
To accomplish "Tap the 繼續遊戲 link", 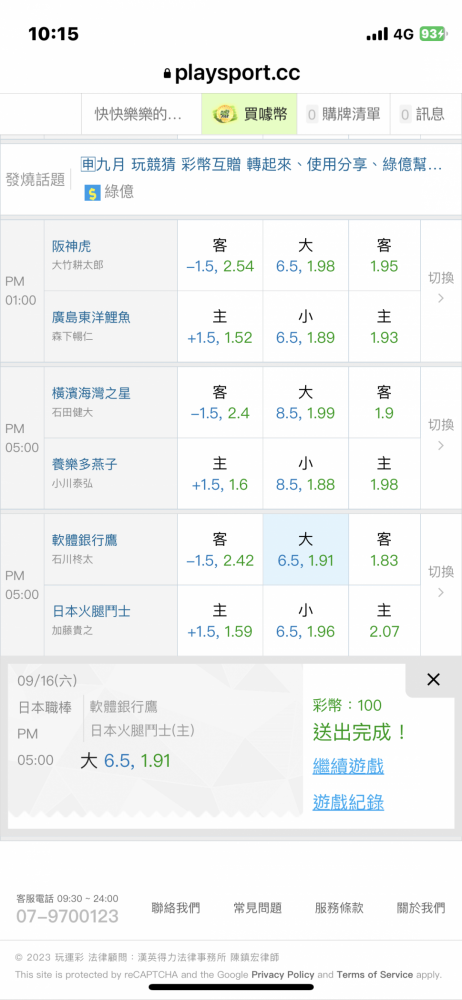I will coord(348,766).
